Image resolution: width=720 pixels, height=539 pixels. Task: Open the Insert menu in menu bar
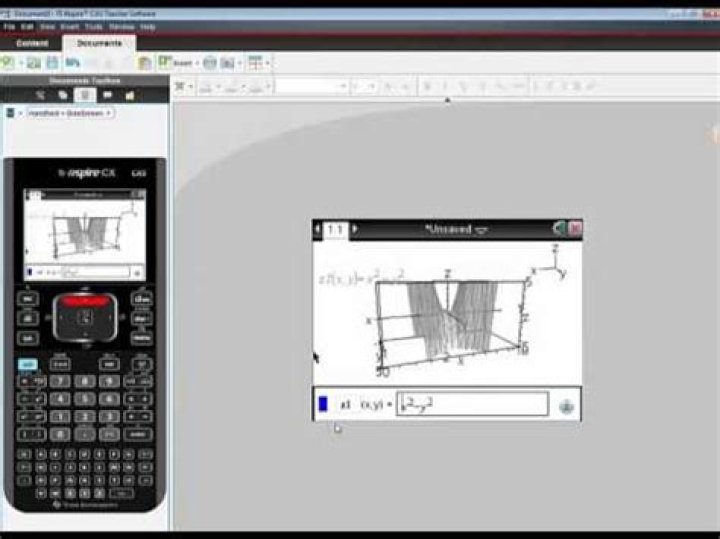tap(70, 27)
